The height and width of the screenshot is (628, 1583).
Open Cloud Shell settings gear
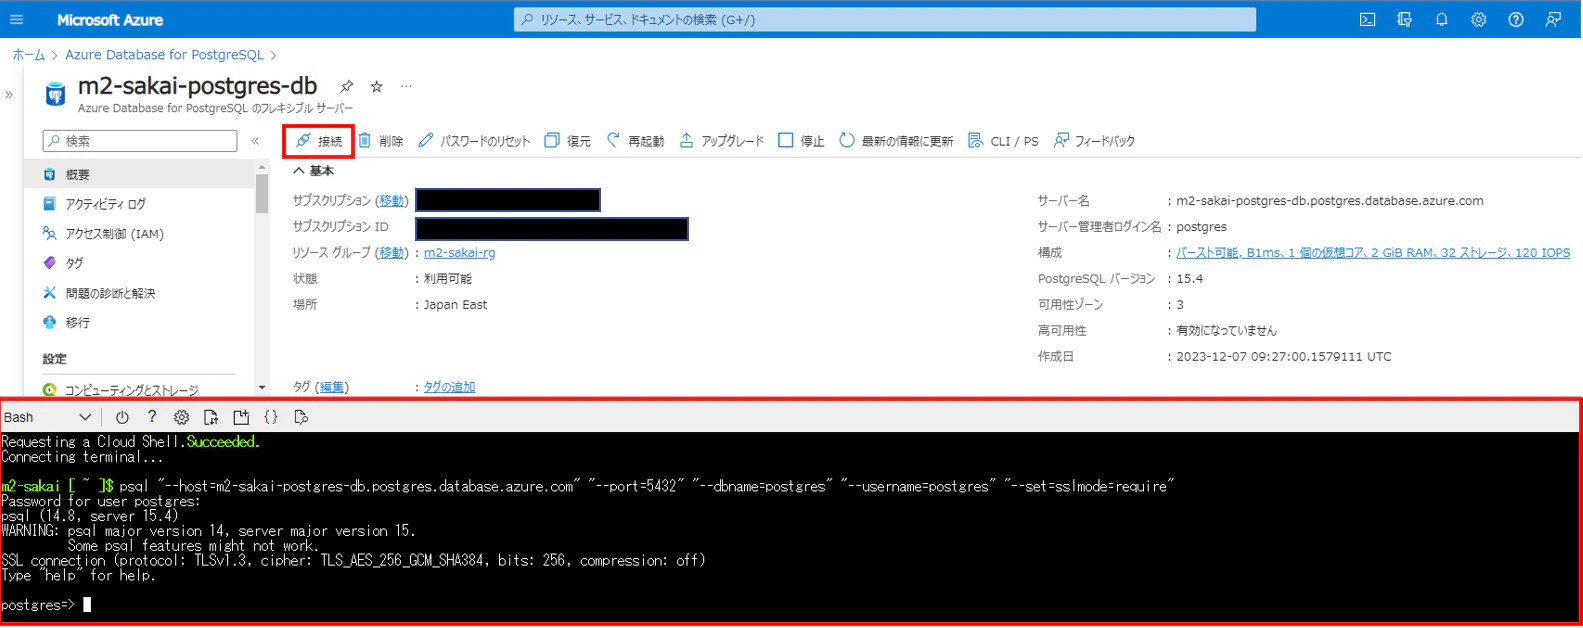tap(181, 417)
